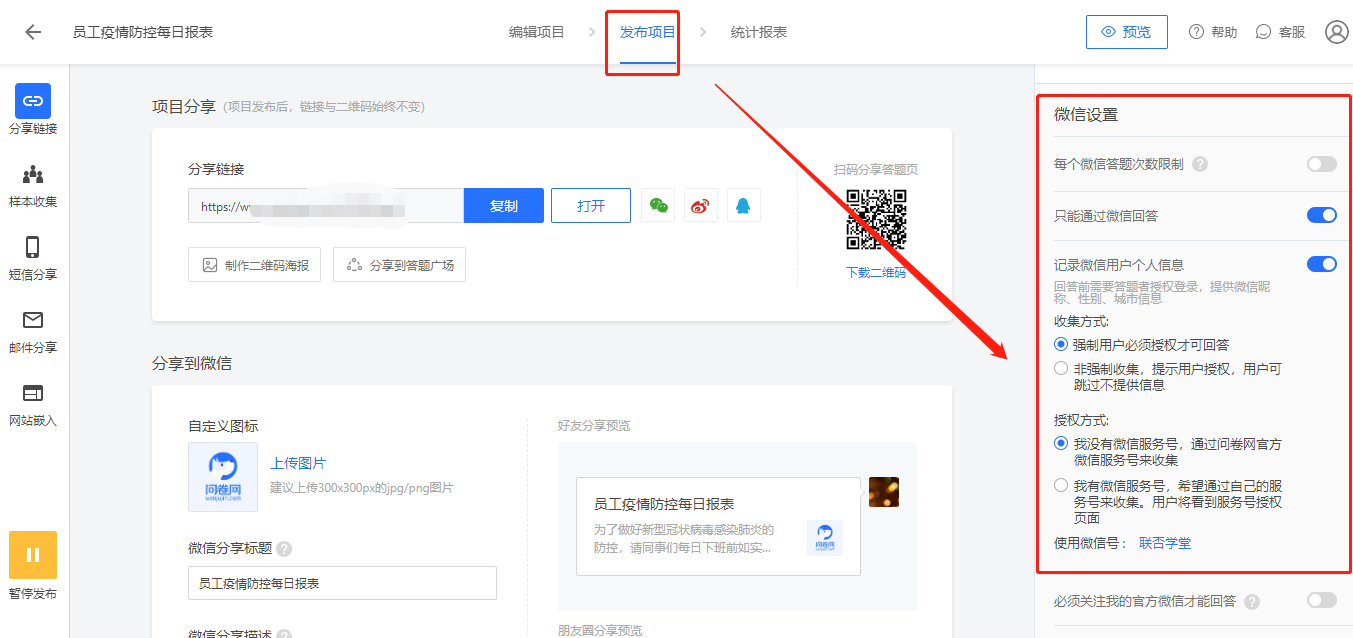Click the avatar in 好友分享预览
This screenshot has width=1353, height=638.
pos(884,492)
